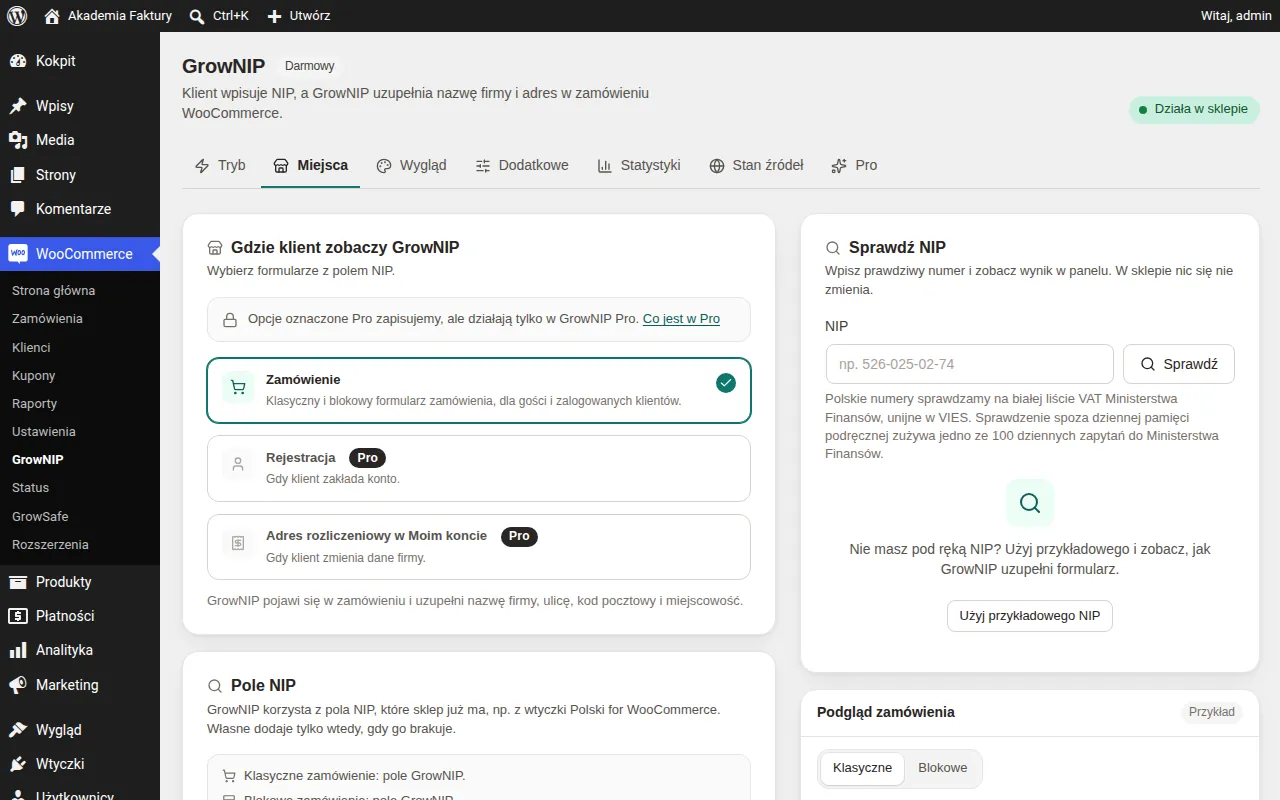Viewport: 1280px width, 800px height.
Task: Select the Rejestracja Pro option card
Action: coord(479,468)
